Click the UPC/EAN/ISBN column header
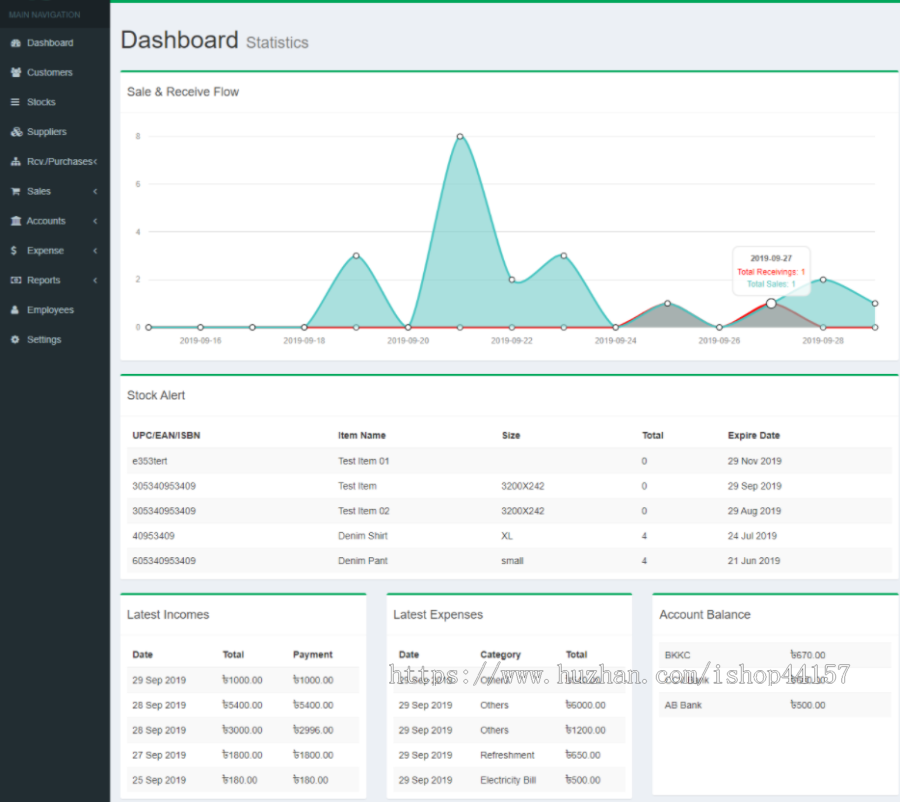Screen dimensions: 900x802 pos(166,435)
